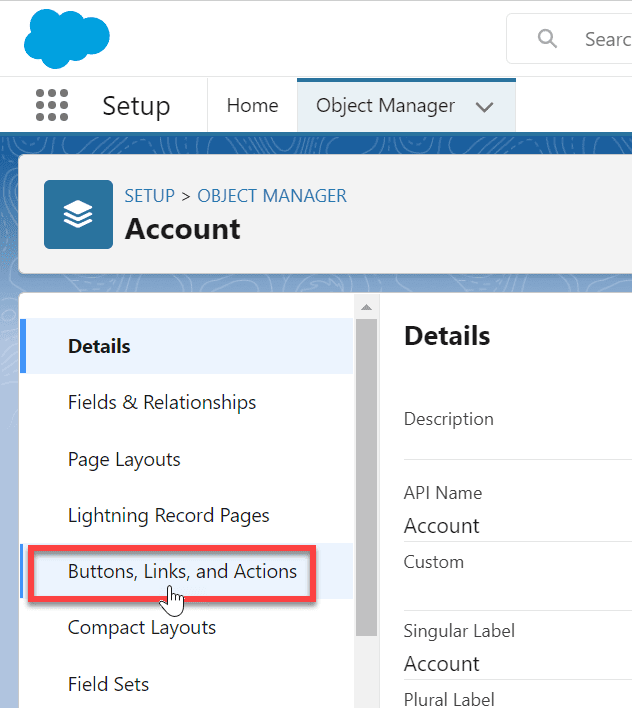The width and height of the screenshot is (632, 708).
Task: Go to Page Layouts
Action: [x=186, y=459]
